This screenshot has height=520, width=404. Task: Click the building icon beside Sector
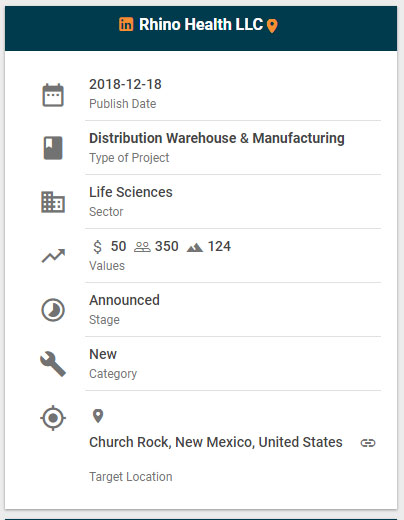tap(53, 202)
